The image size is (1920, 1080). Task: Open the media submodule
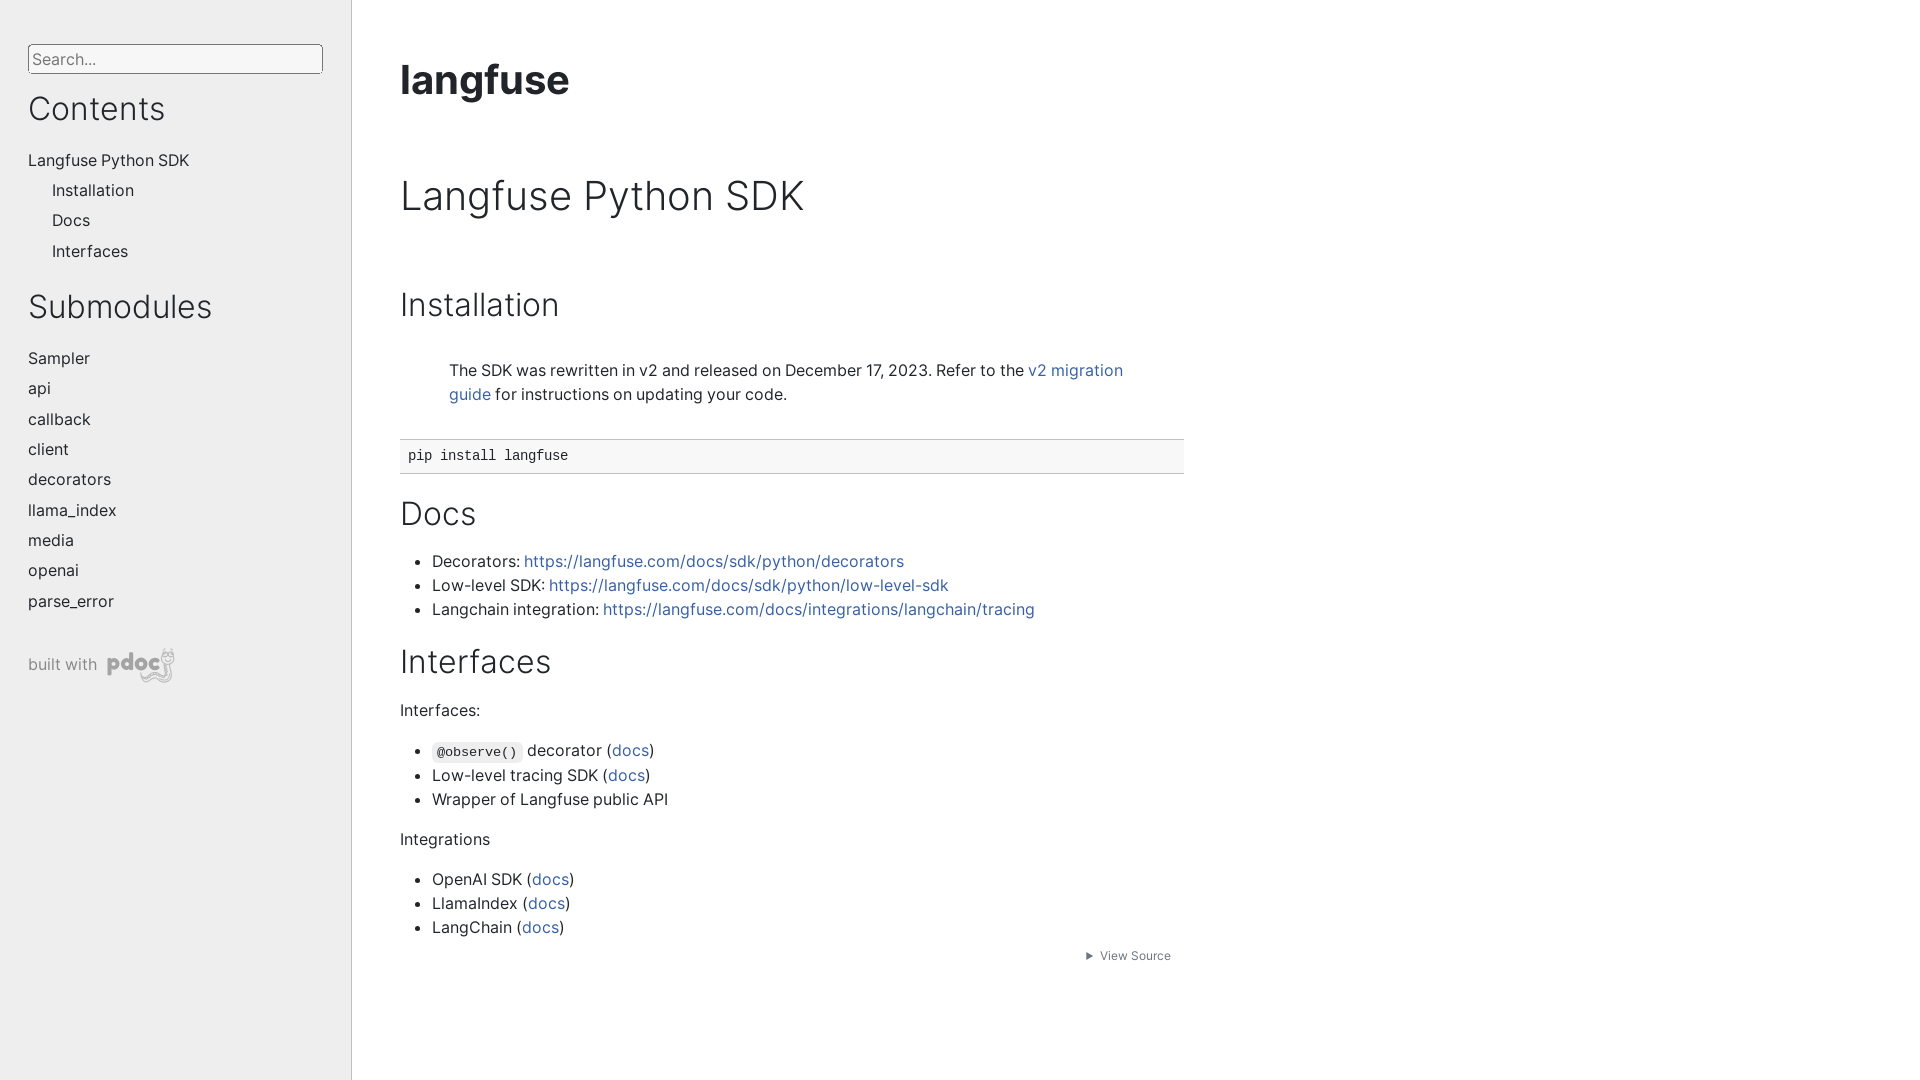pyautogui.click(x=51, y=540)
